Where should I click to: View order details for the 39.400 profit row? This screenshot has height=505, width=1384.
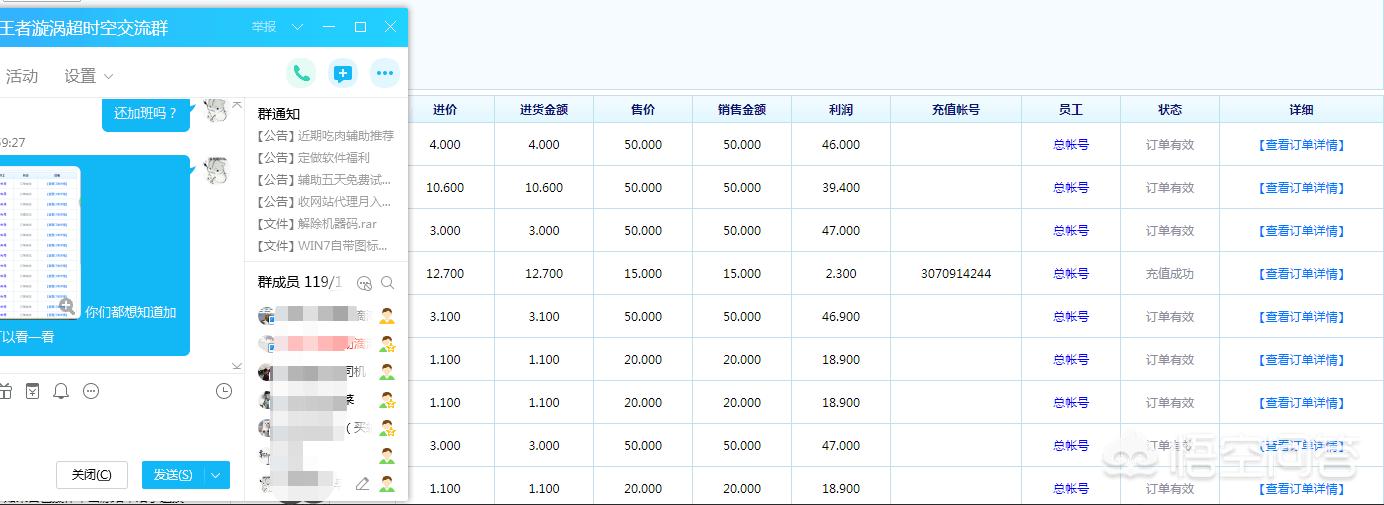point(1301,188)
